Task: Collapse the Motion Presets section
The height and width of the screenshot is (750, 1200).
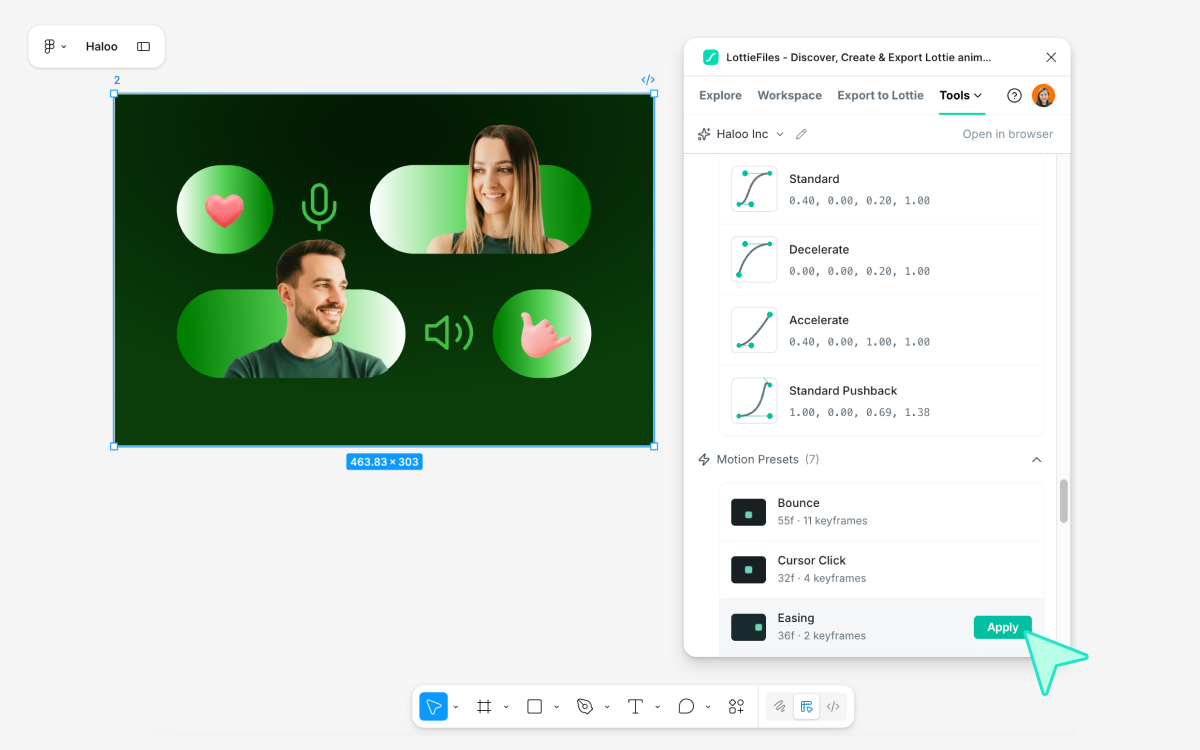Action: click(1036, 460)
